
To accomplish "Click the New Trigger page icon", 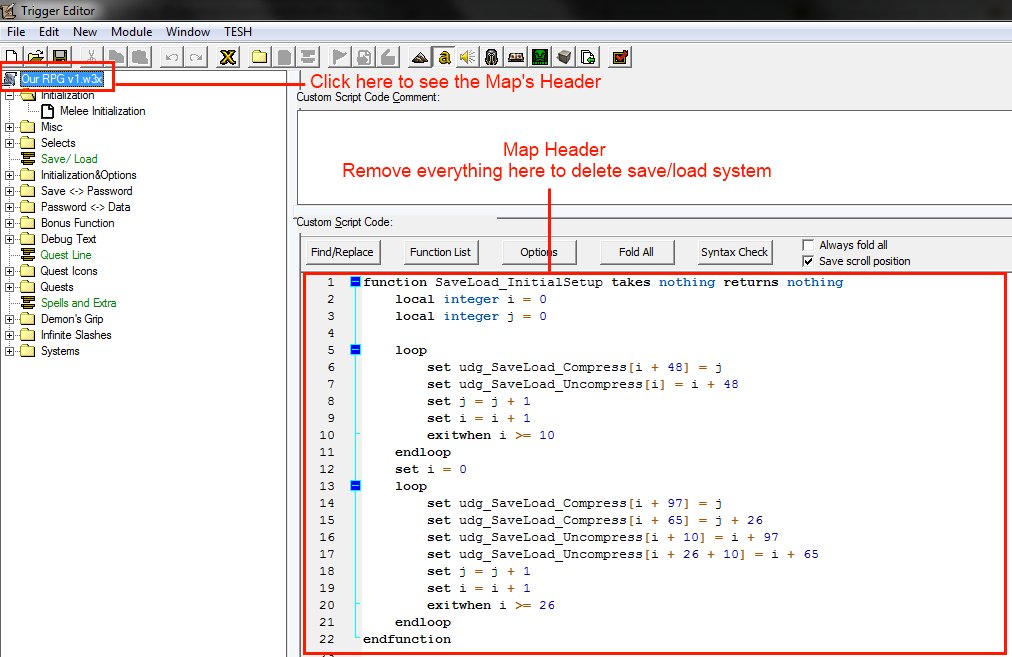I will click(284, 57).
